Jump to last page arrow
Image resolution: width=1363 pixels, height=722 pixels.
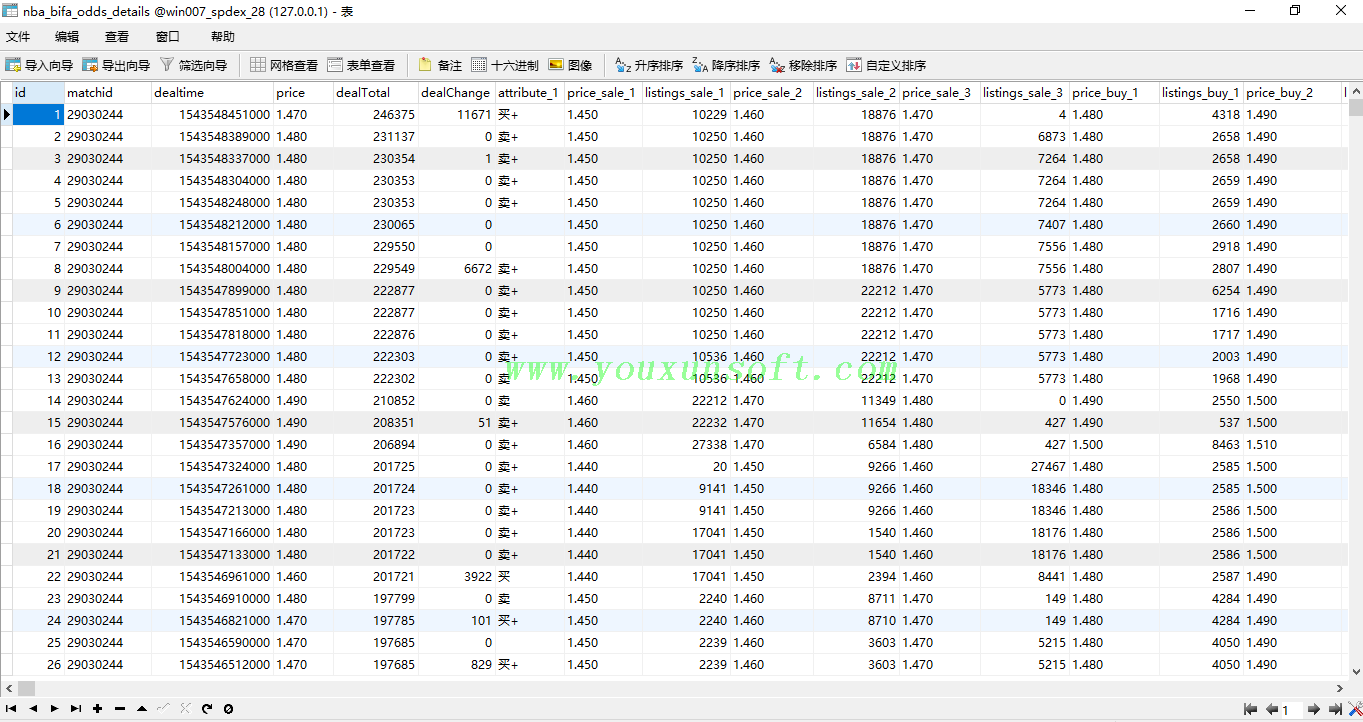[1334, 709]
